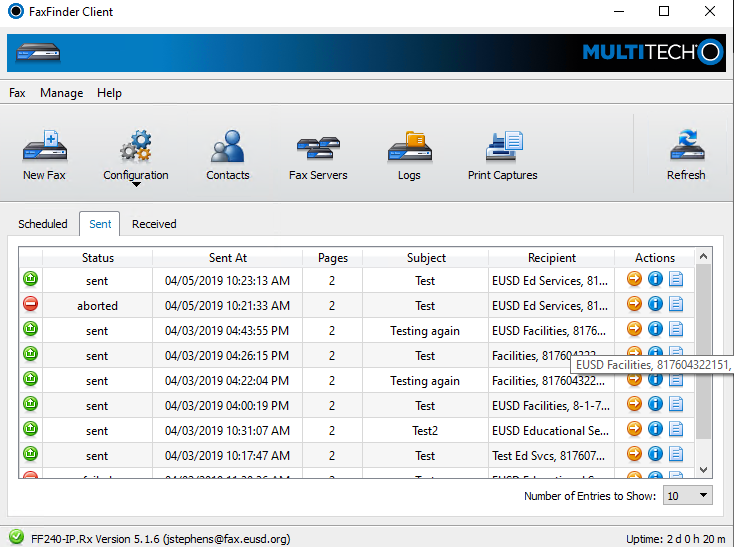Sort by the Subject column header
This screenshot has width=734, height=547.
[426, 258]
